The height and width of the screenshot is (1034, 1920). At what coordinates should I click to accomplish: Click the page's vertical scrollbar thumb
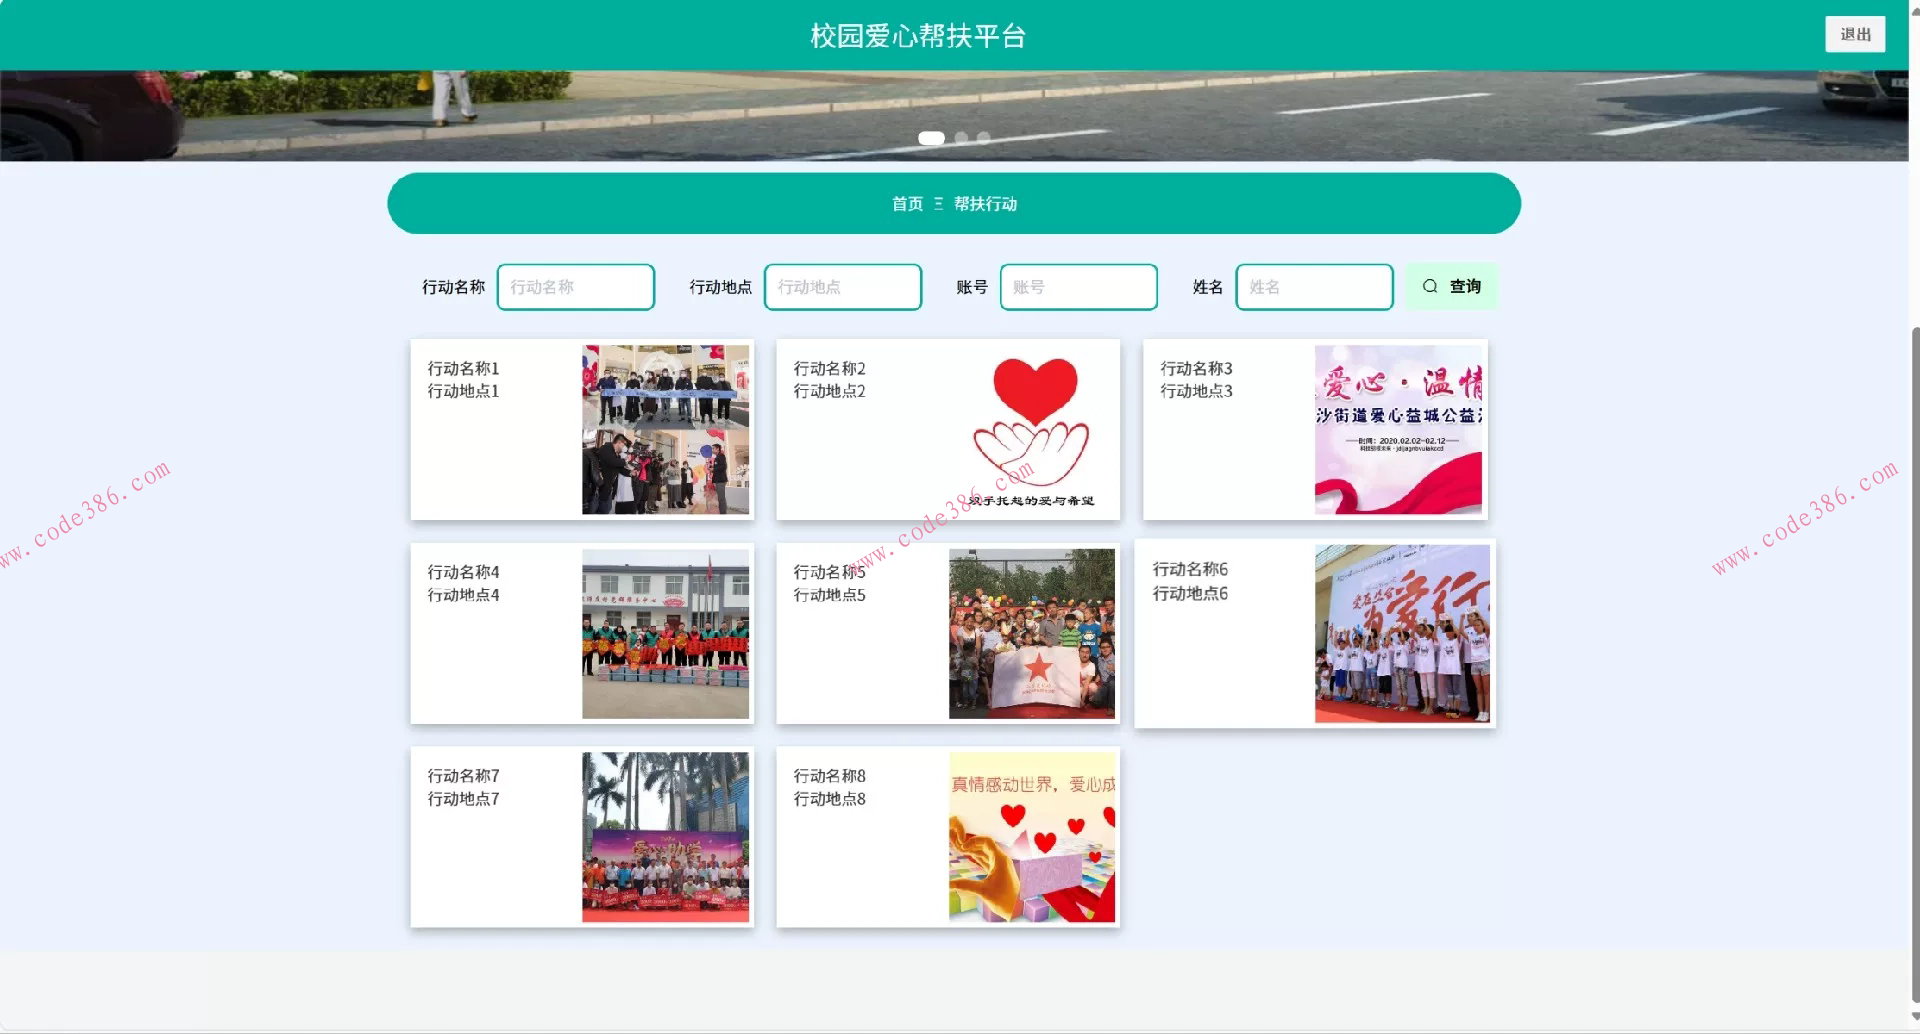[1915, 665]
